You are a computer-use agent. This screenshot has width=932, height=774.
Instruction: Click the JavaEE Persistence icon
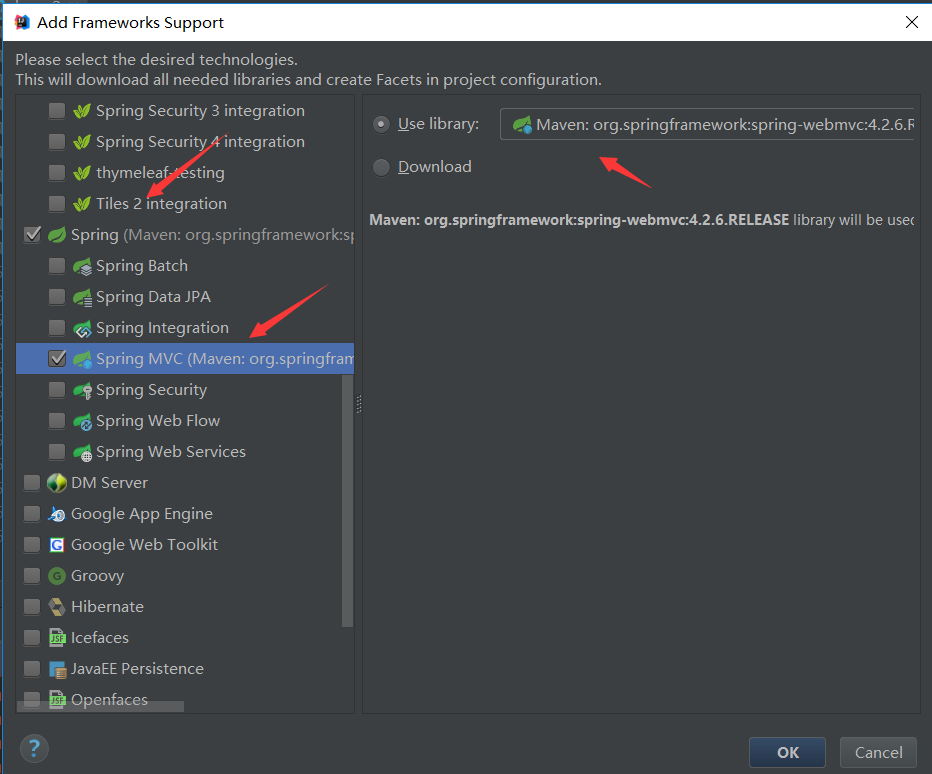(x=58, y=669)
